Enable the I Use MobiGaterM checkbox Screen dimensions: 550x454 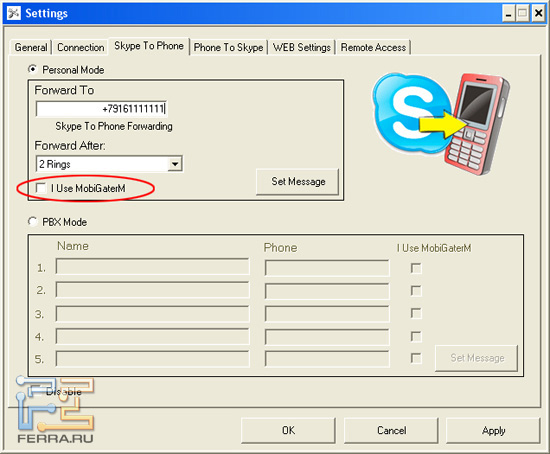(x=41, y=188)
